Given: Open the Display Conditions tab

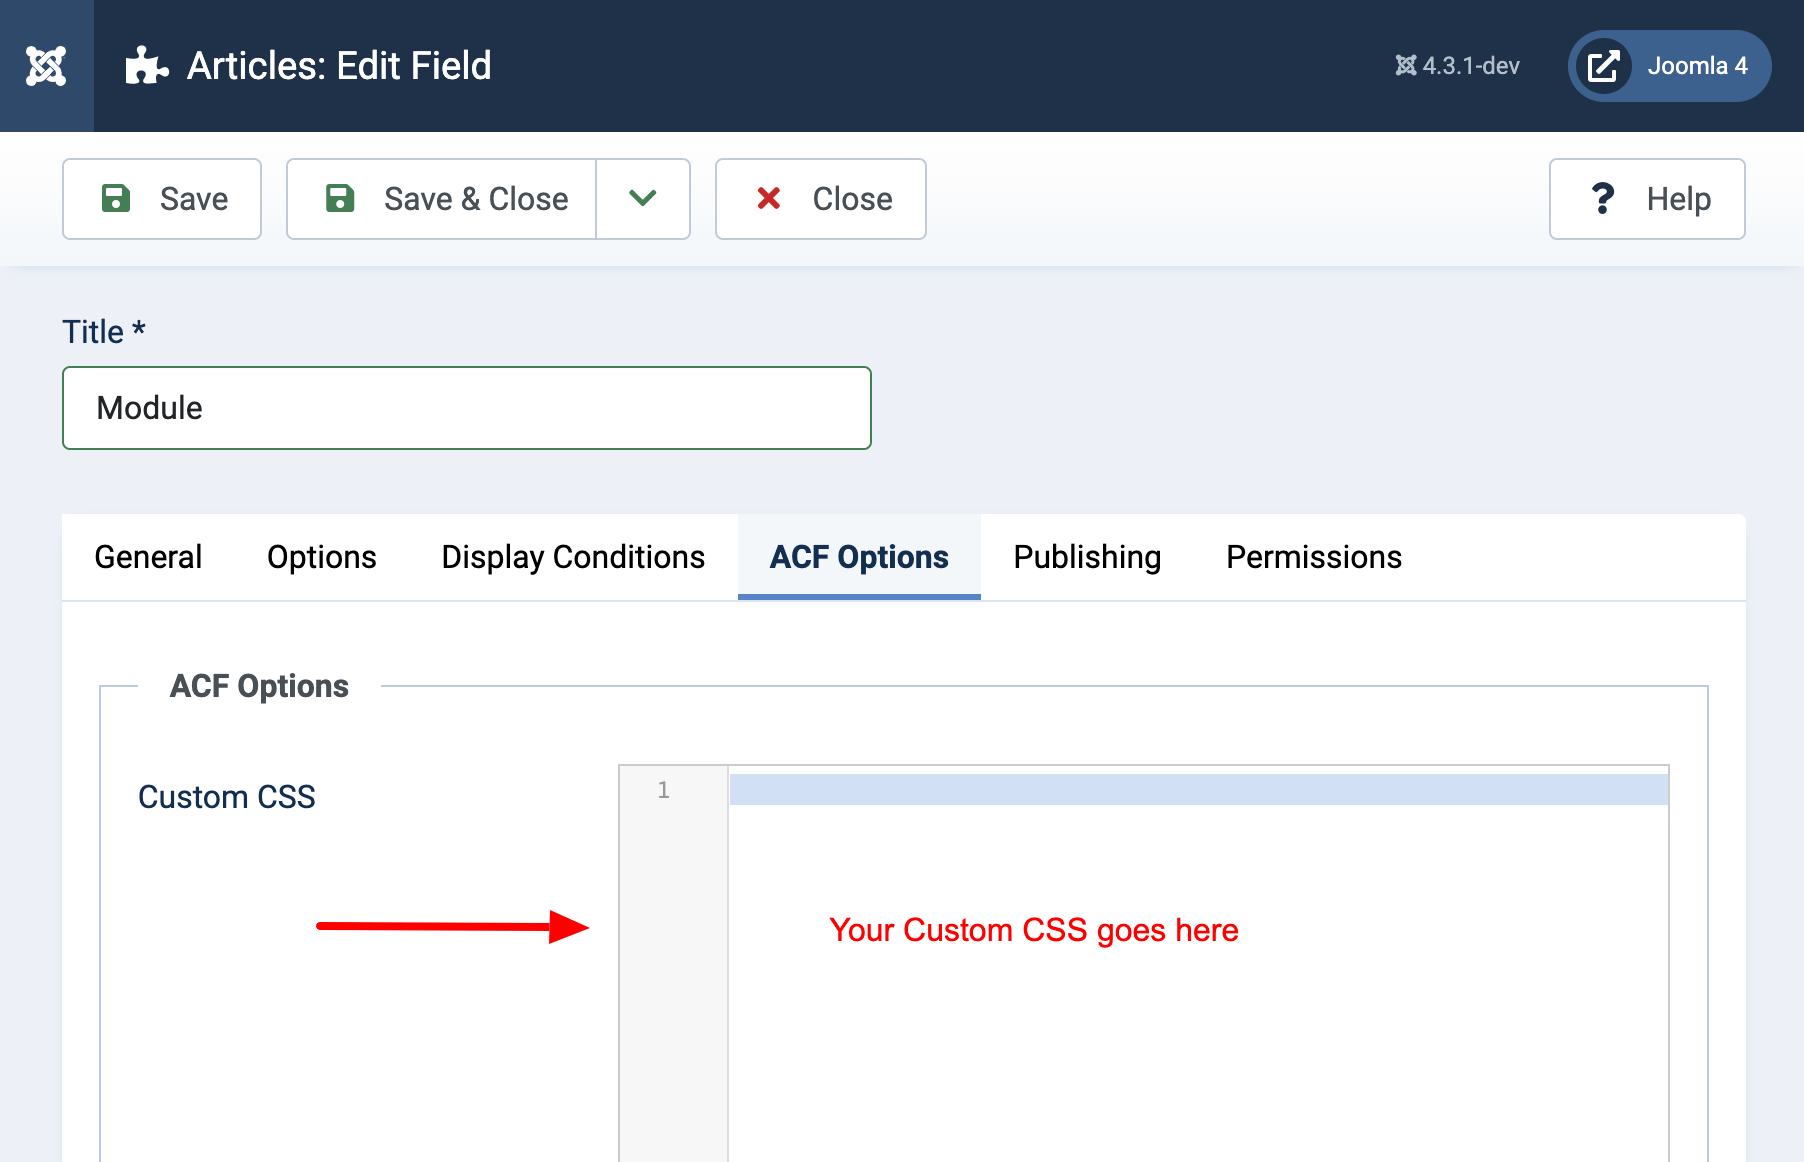Looking at the screenshot, I should pyautogui.click(x=573, y=557).
